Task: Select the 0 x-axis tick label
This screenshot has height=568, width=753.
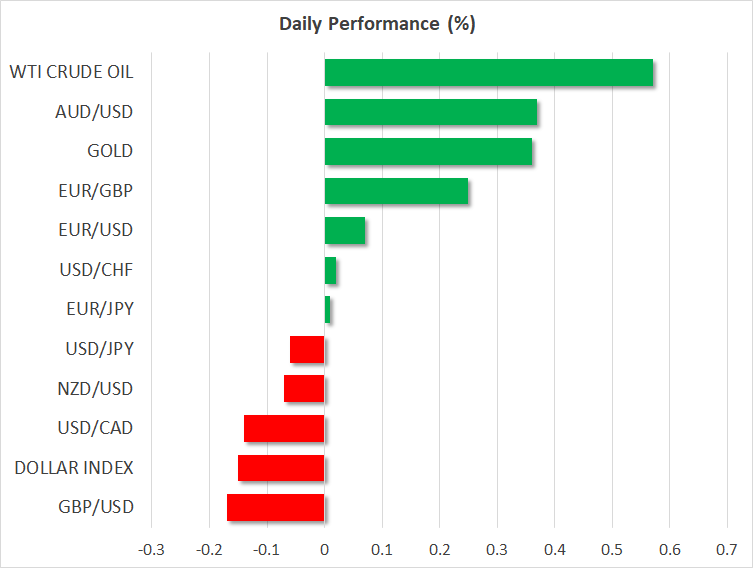Action: 324,549
